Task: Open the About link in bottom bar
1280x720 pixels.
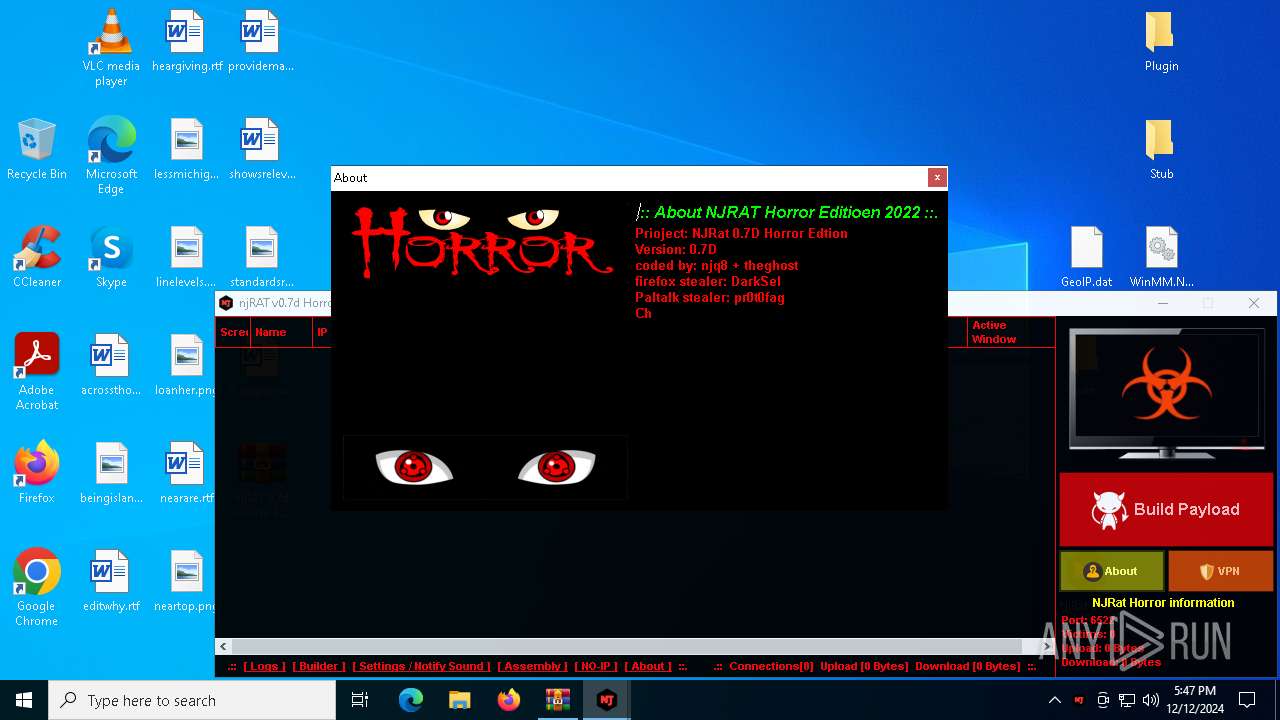Action: point(648,666)
